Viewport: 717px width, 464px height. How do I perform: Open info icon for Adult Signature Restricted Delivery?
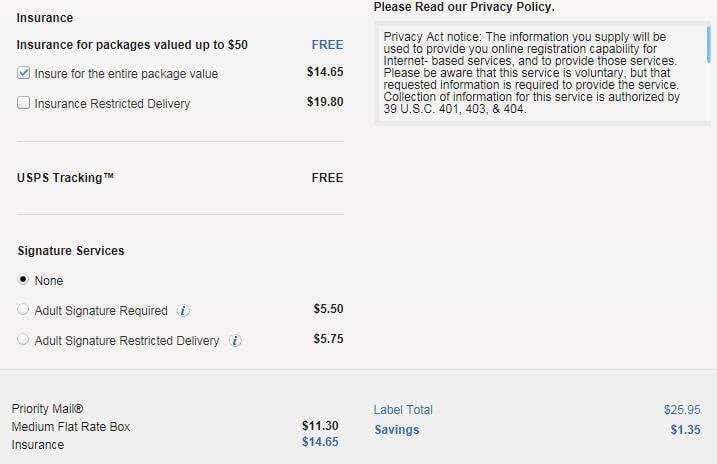click(x=235, y=341)
